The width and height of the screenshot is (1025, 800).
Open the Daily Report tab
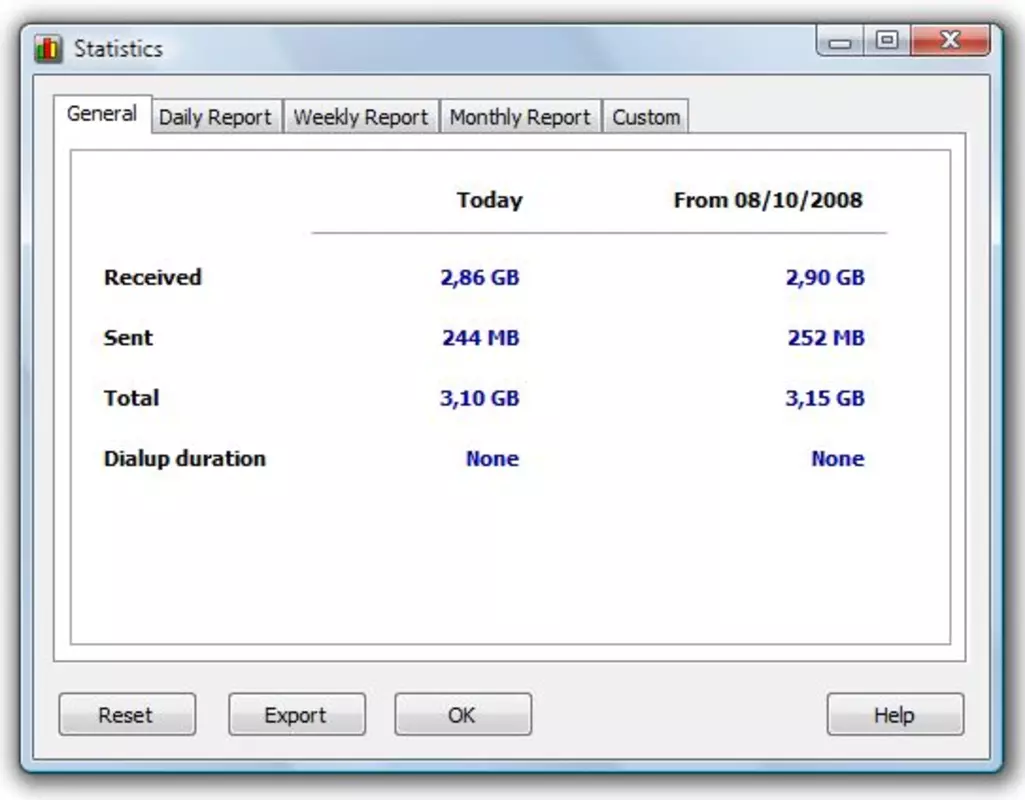coord(215,117)
